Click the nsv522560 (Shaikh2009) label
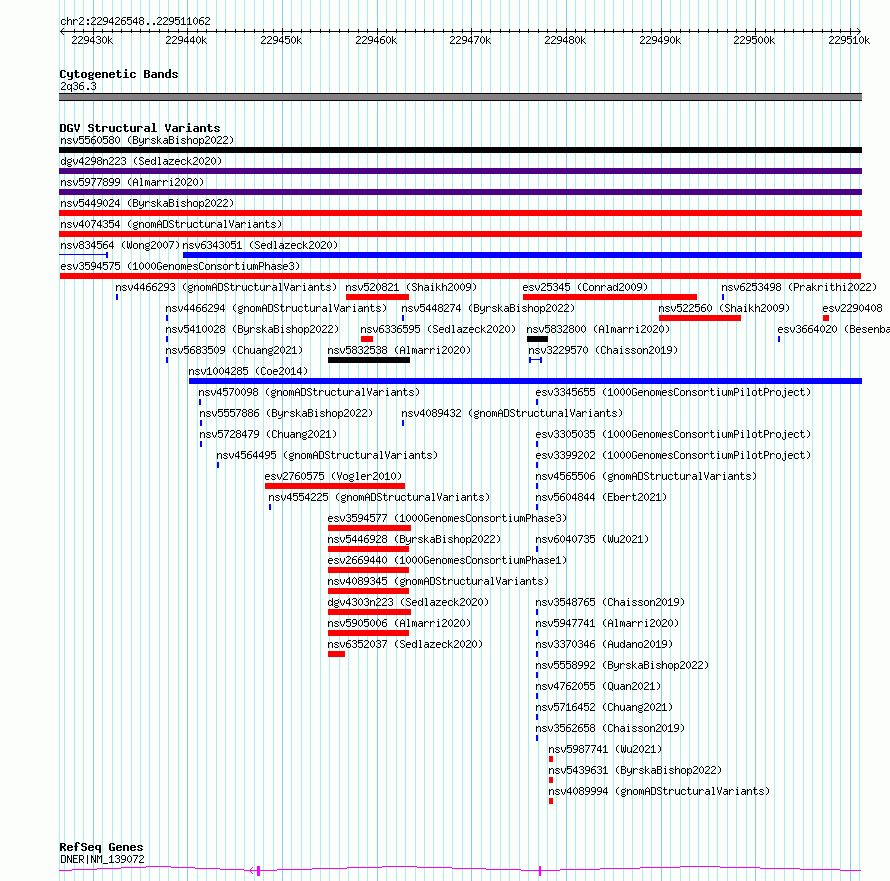The height and width of the screenshot is (881, 890). (x=724, y=308)
